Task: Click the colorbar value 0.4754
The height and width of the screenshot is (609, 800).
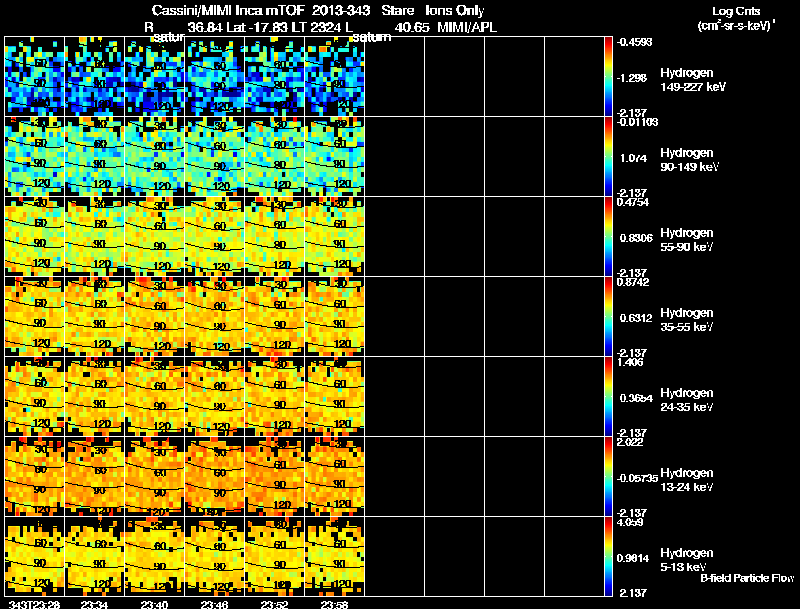Action: tap(633, 202)
